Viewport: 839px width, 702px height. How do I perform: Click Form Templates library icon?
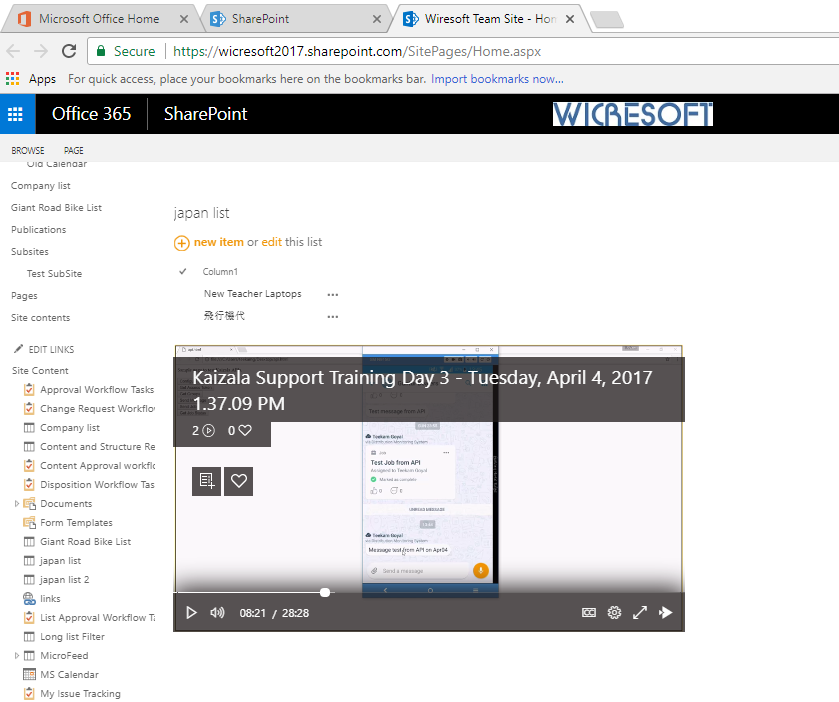point(29,523)
